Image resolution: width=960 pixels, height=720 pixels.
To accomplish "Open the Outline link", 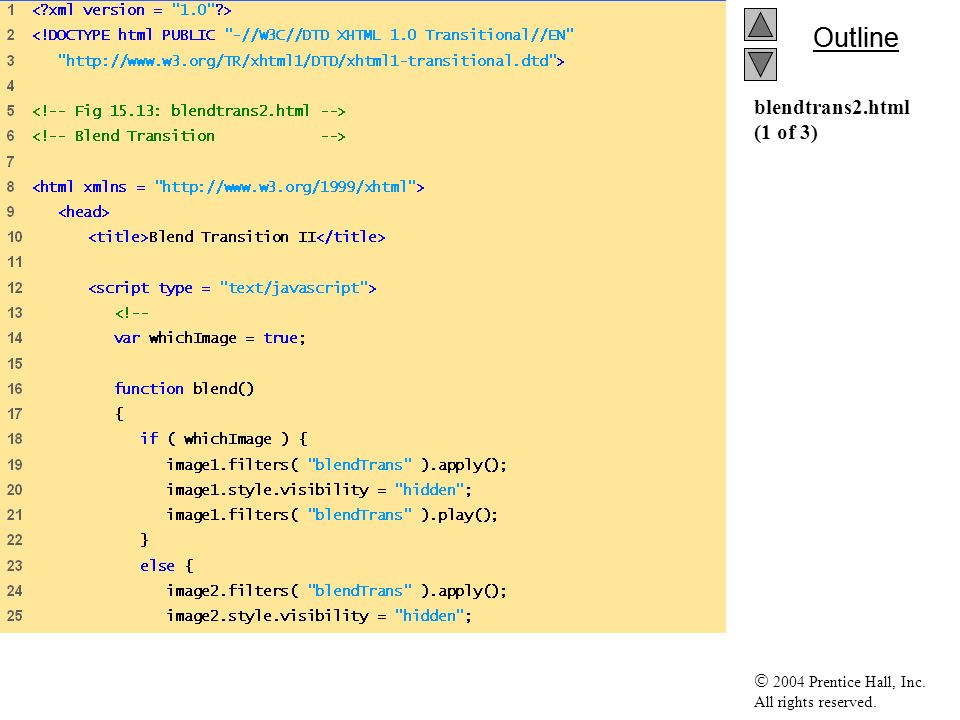I will pyautogui.click(x=855, y=38).
